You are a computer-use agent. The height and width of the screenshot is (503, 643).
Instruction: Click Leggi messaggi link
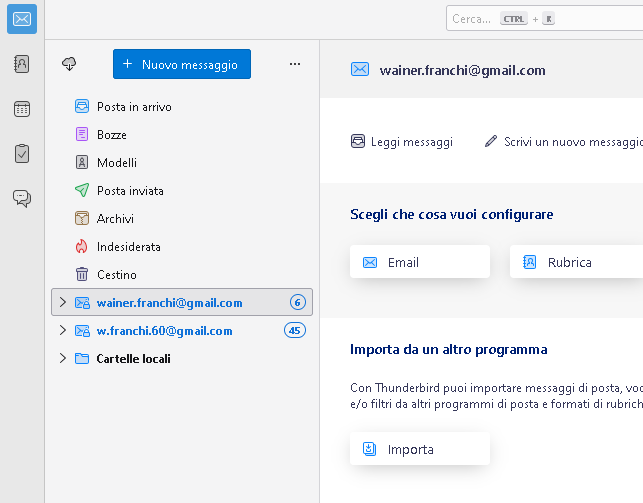[402, 142]
